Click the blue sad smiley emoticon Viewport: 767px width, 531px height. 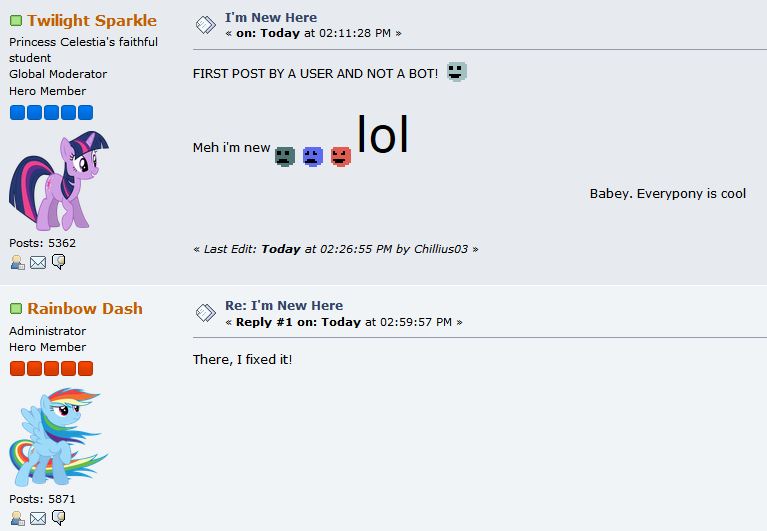click(313, 157)
